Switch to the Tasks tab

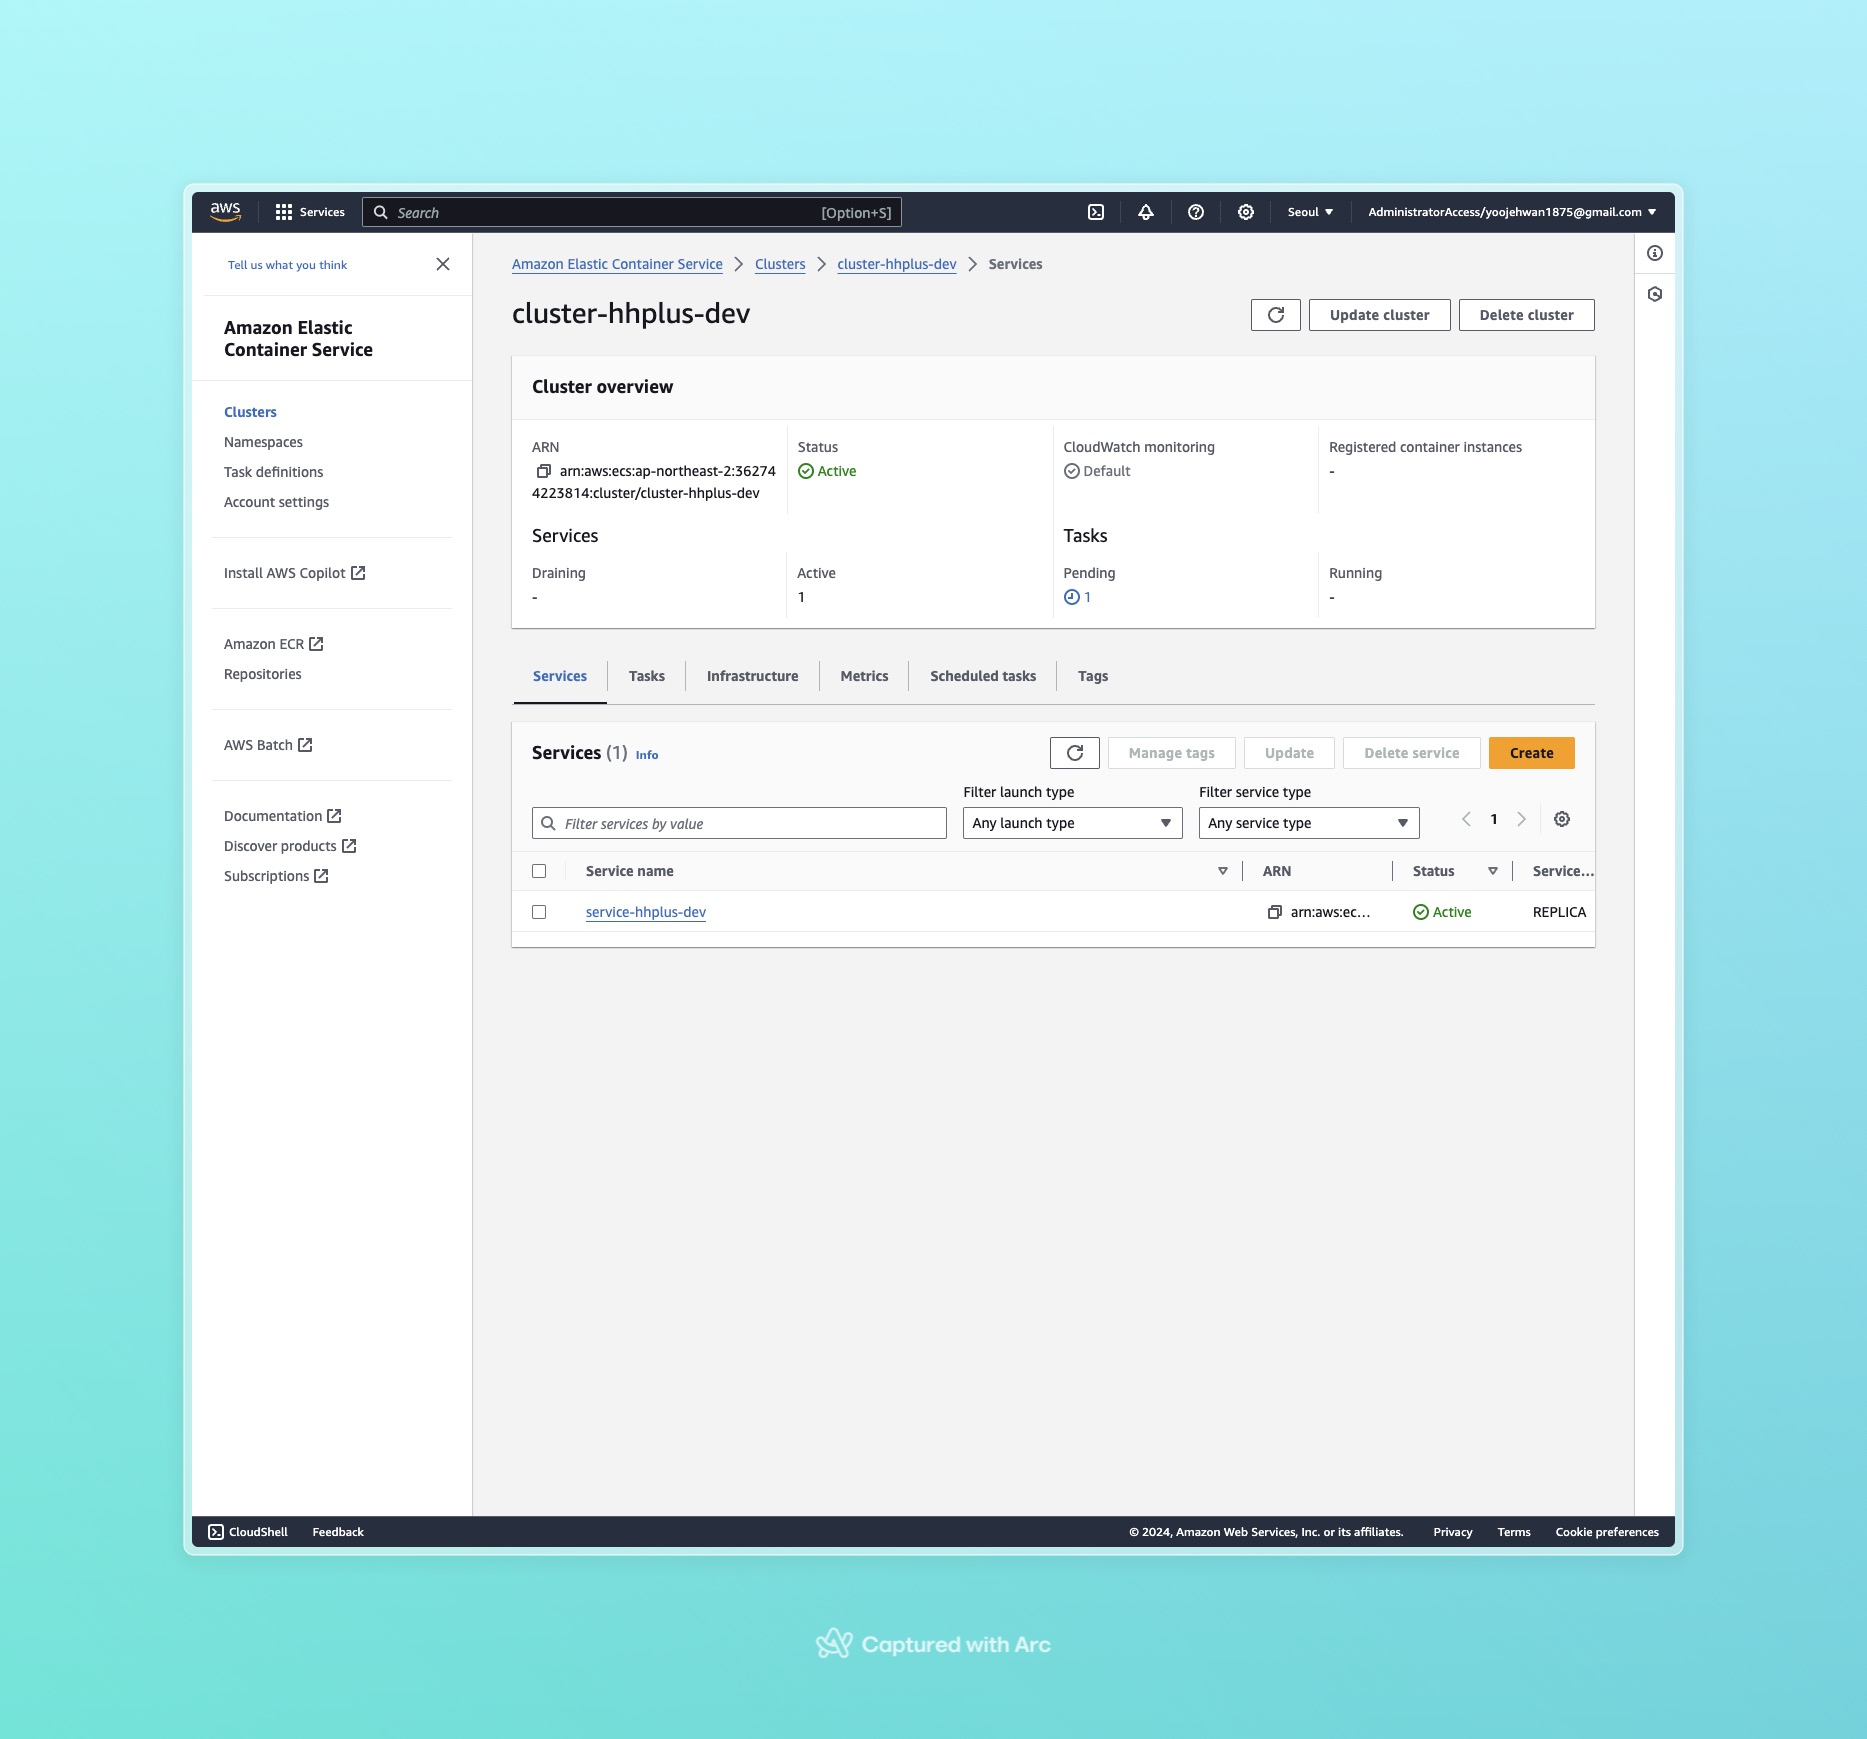(x=647, y=676)
